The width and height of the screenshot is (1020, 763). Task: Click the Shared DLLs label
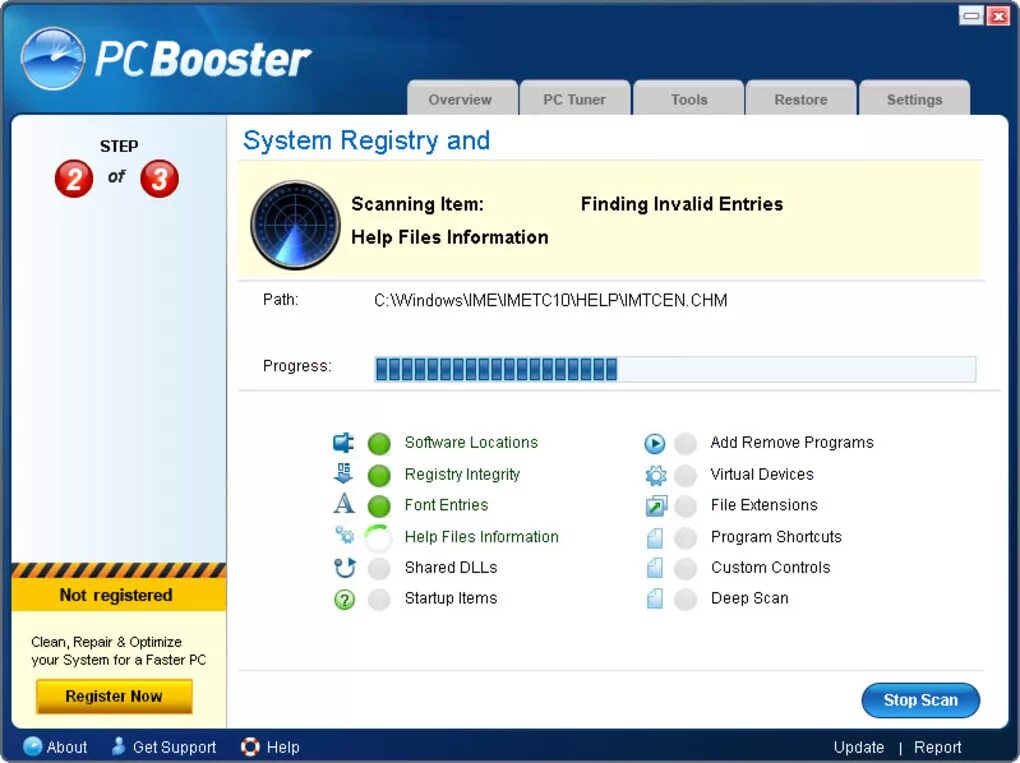click(451, 567)
